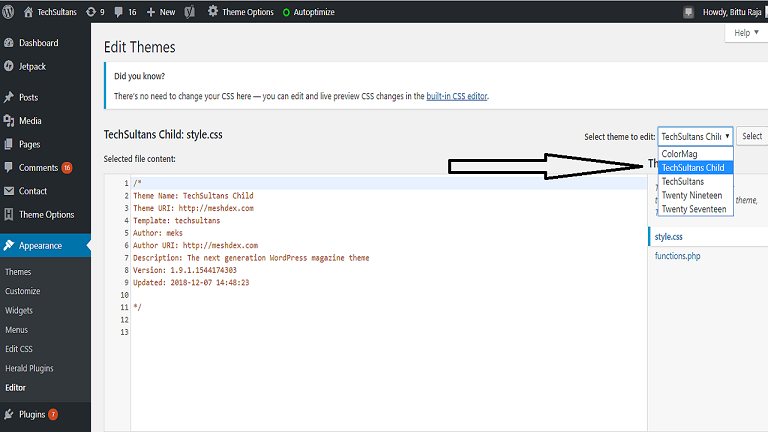Open the Editor submenu
This screenshot has height=432, width=768.
click(15, 387)
